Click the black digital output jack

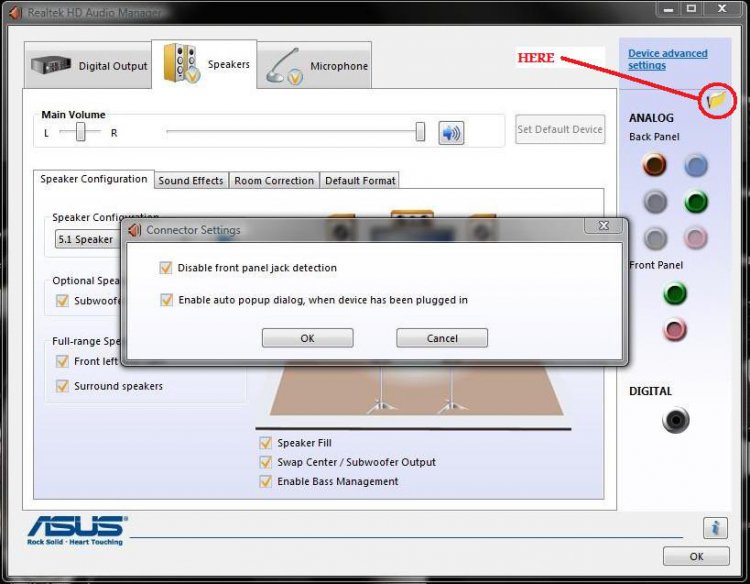pos(675,420)
